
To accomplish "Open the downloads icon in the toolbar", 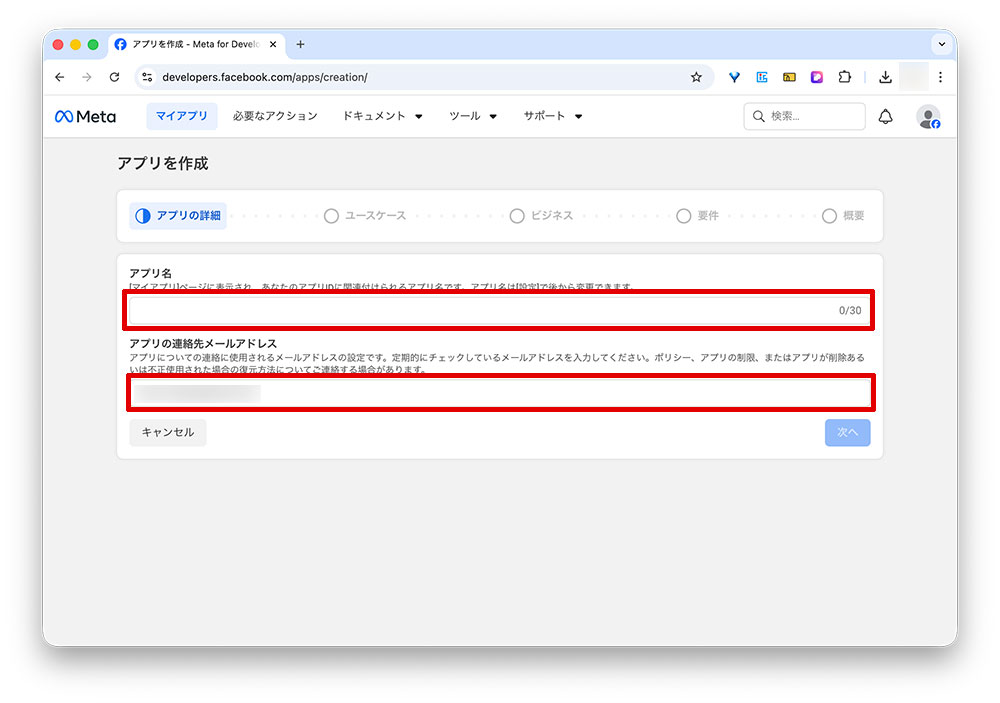I will pos(884,77).
